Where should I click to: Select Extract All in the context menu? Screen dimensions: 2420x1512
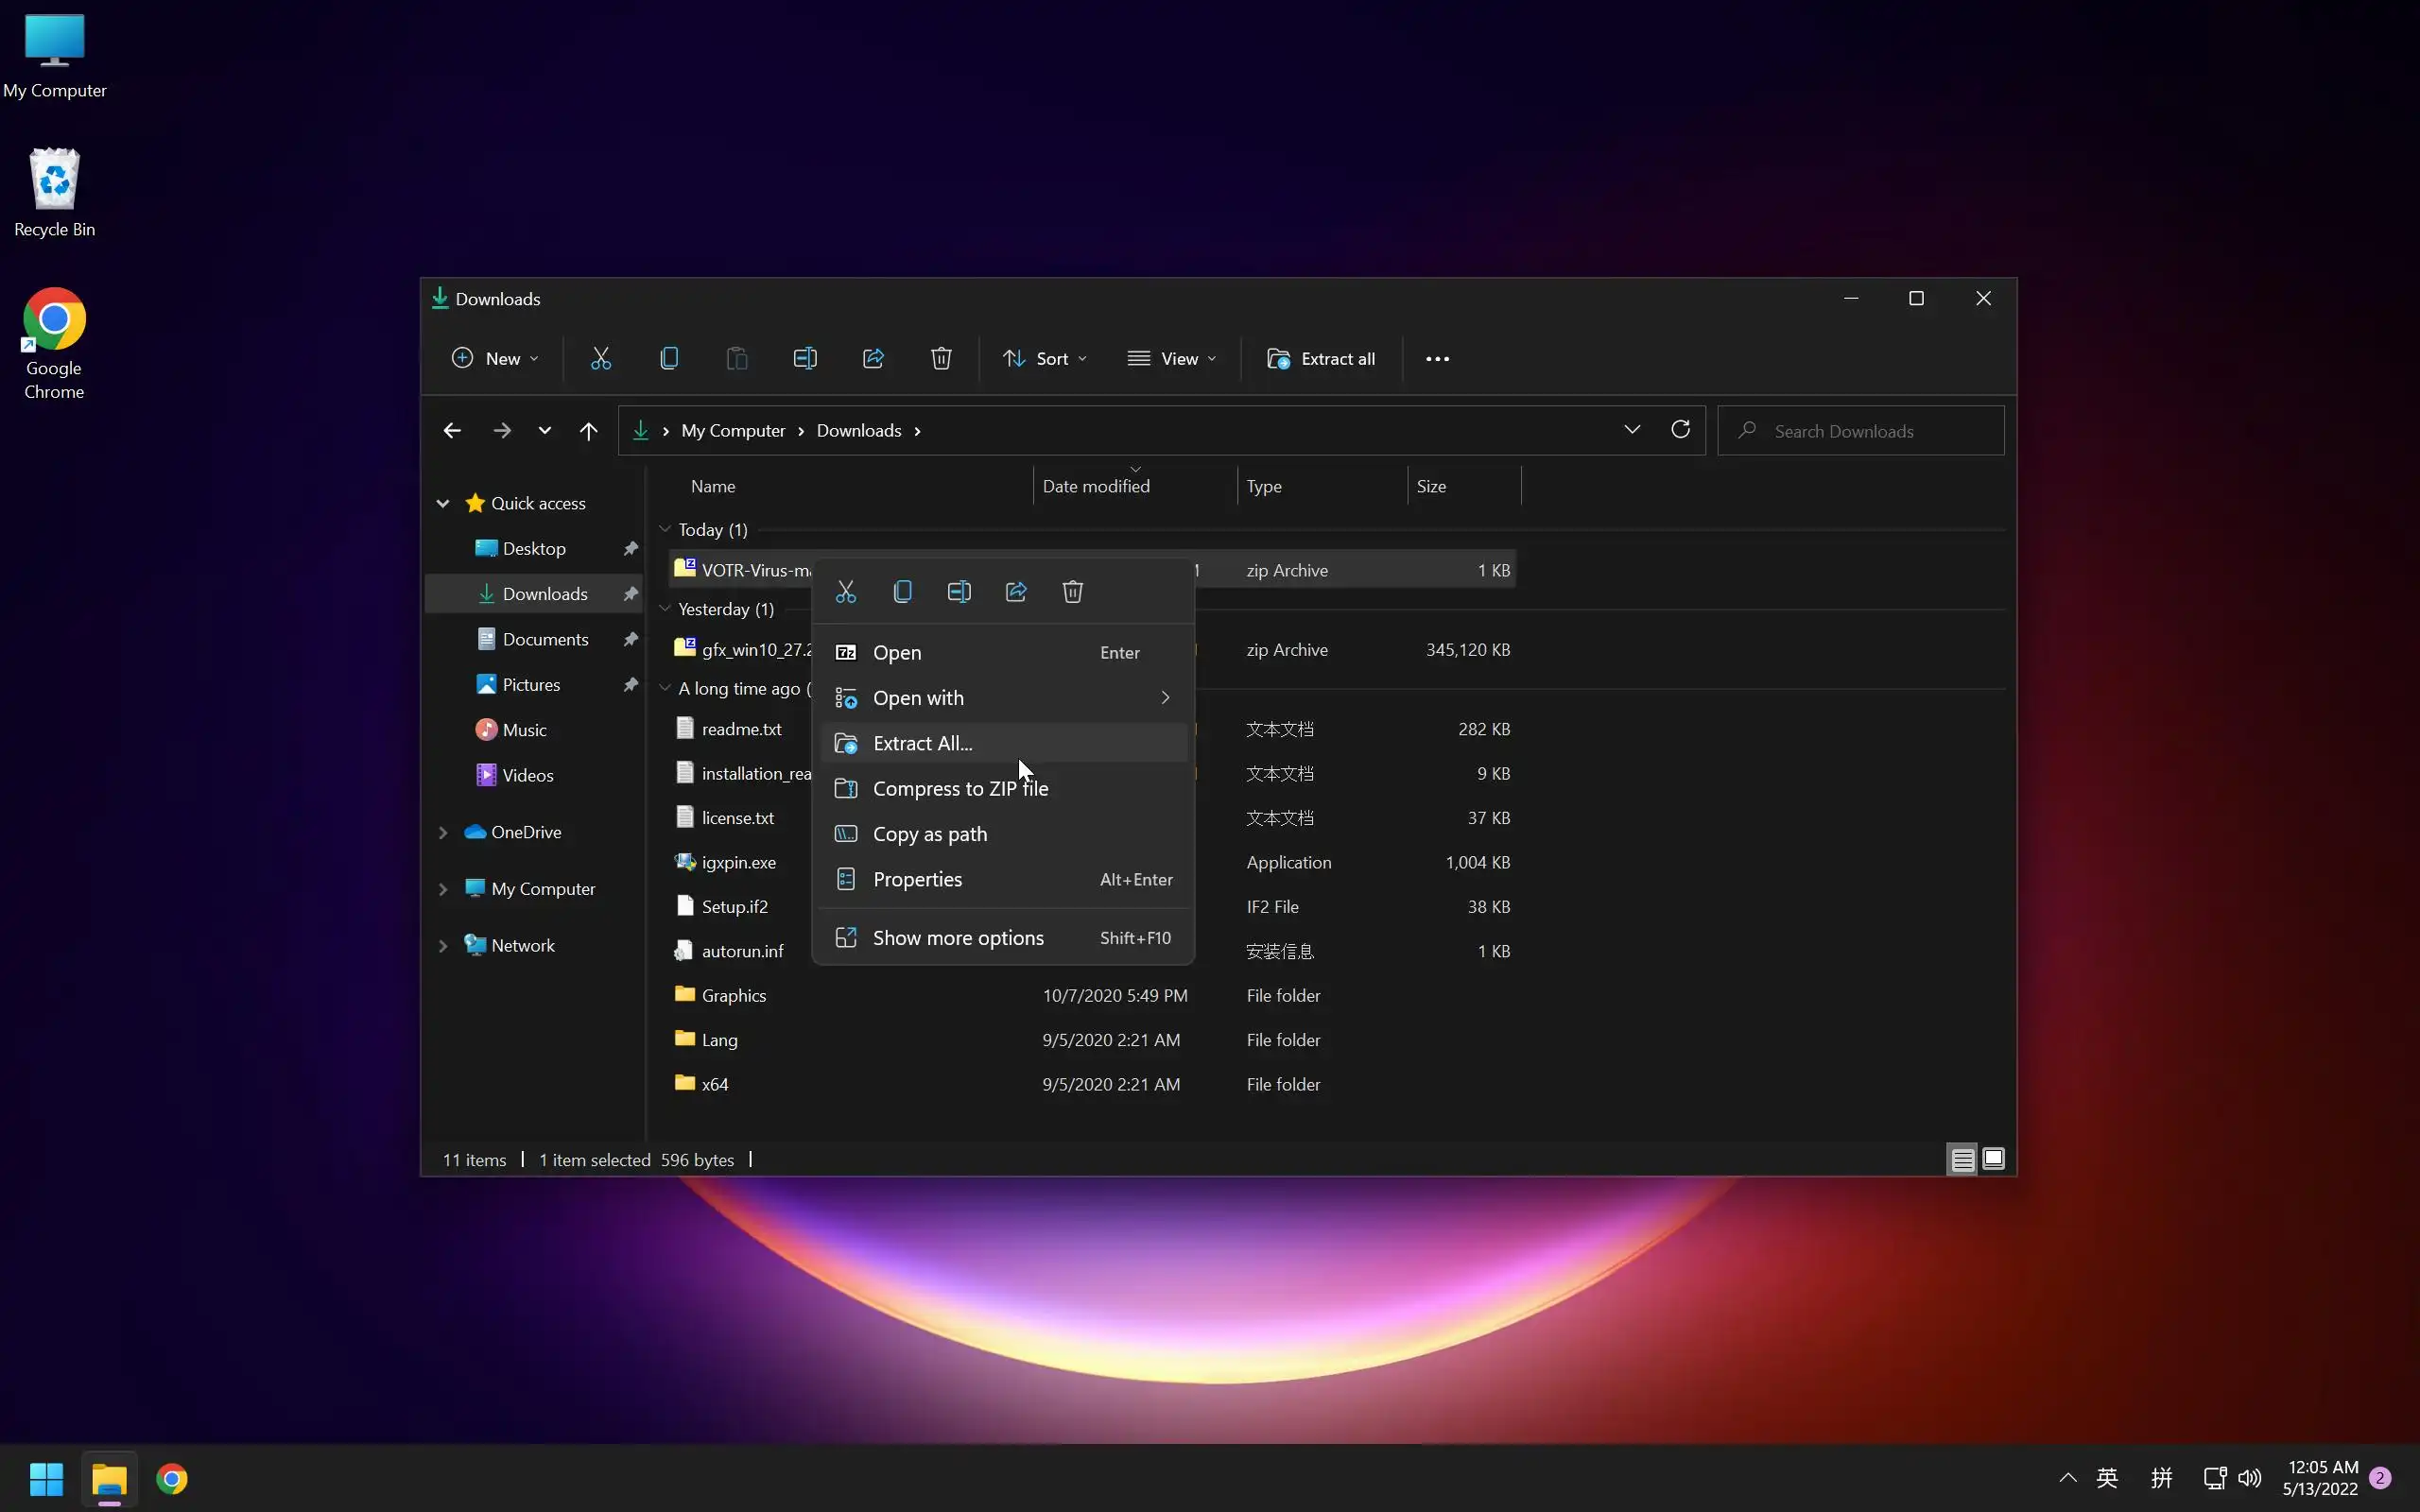pos(922,743)
